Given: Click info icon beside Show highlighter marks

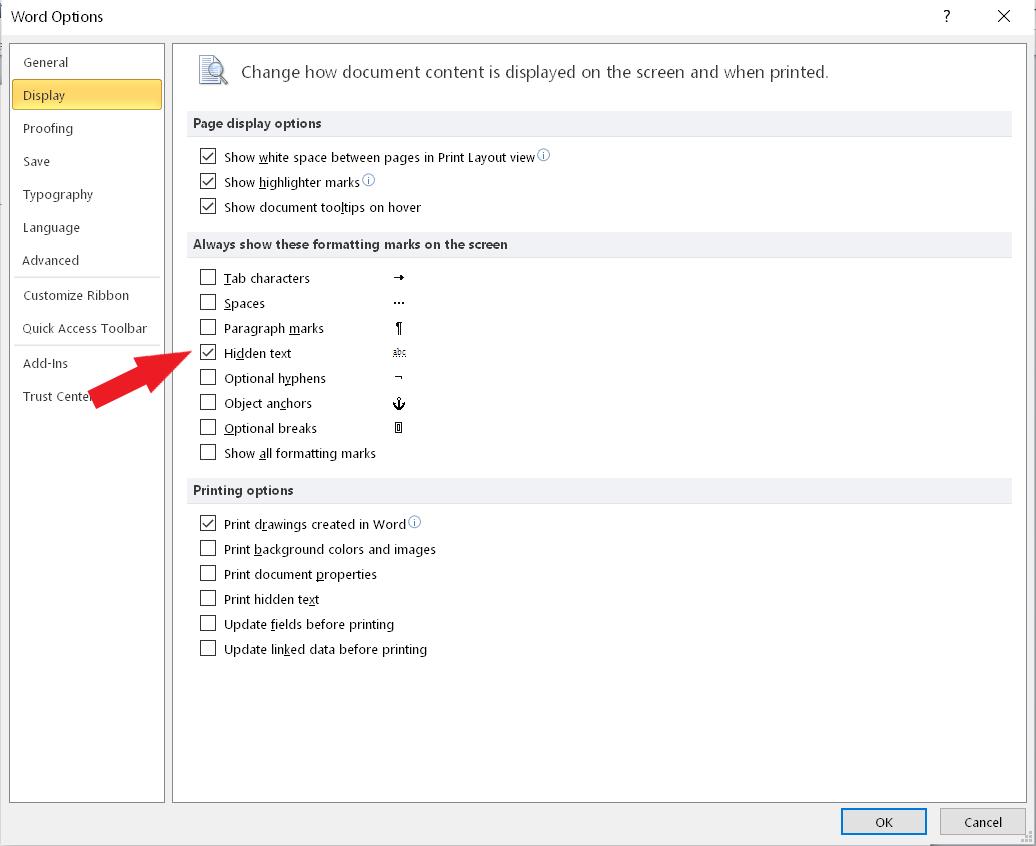Looking at the screenshot, I should click(x=369, y=180).
